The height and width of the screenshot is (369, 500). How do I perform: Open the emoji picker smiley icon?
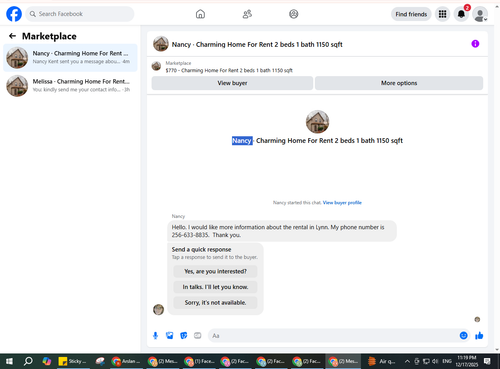click(463, 335)
